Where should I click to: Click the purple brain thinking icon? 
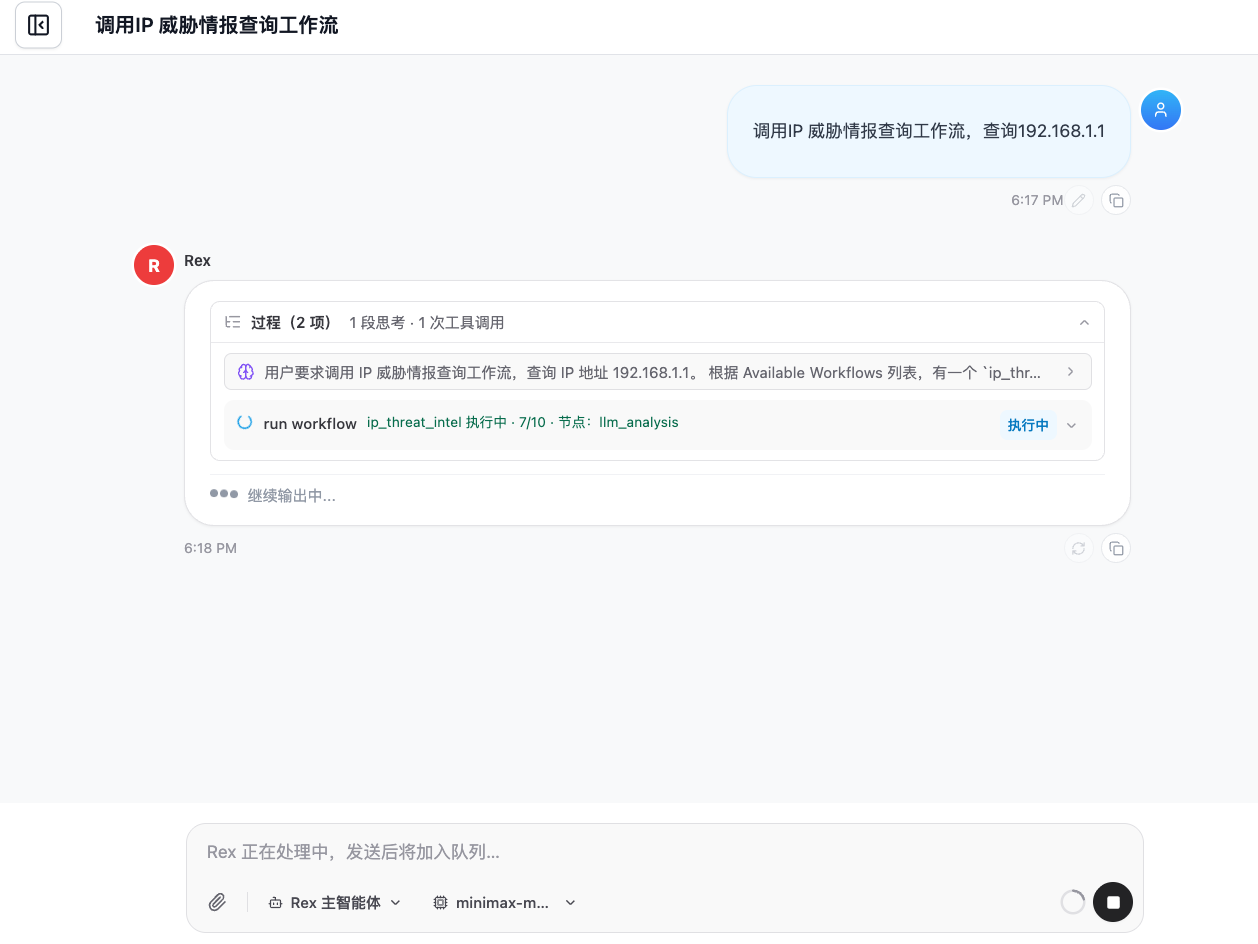(246, 372)
